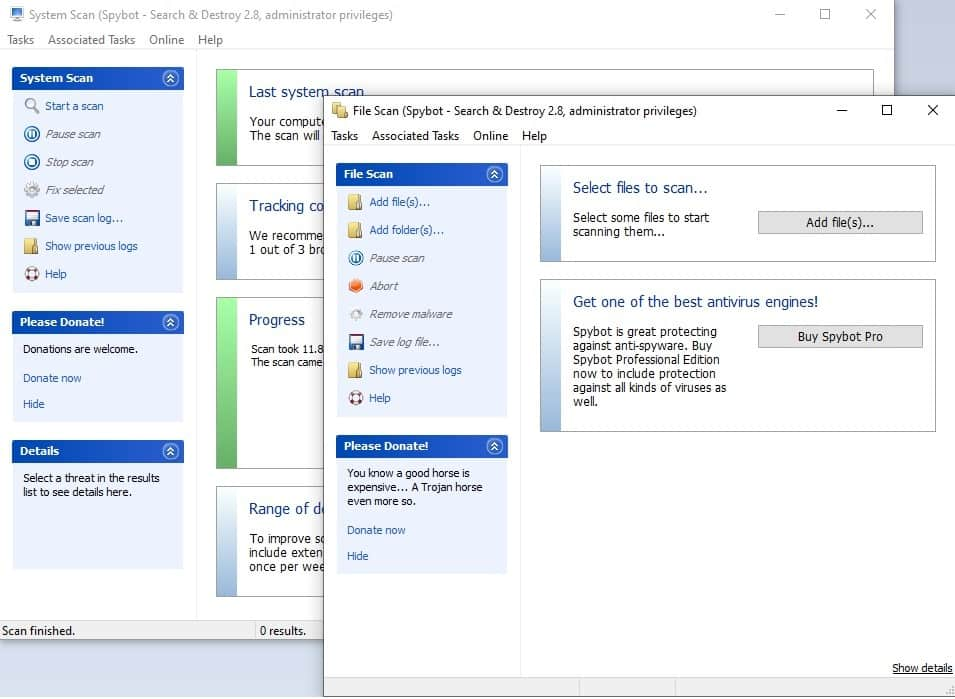This screenshot has height=699, width=955.
Task: Click the Remove malware gear icon
Action: tap(356, 314)
